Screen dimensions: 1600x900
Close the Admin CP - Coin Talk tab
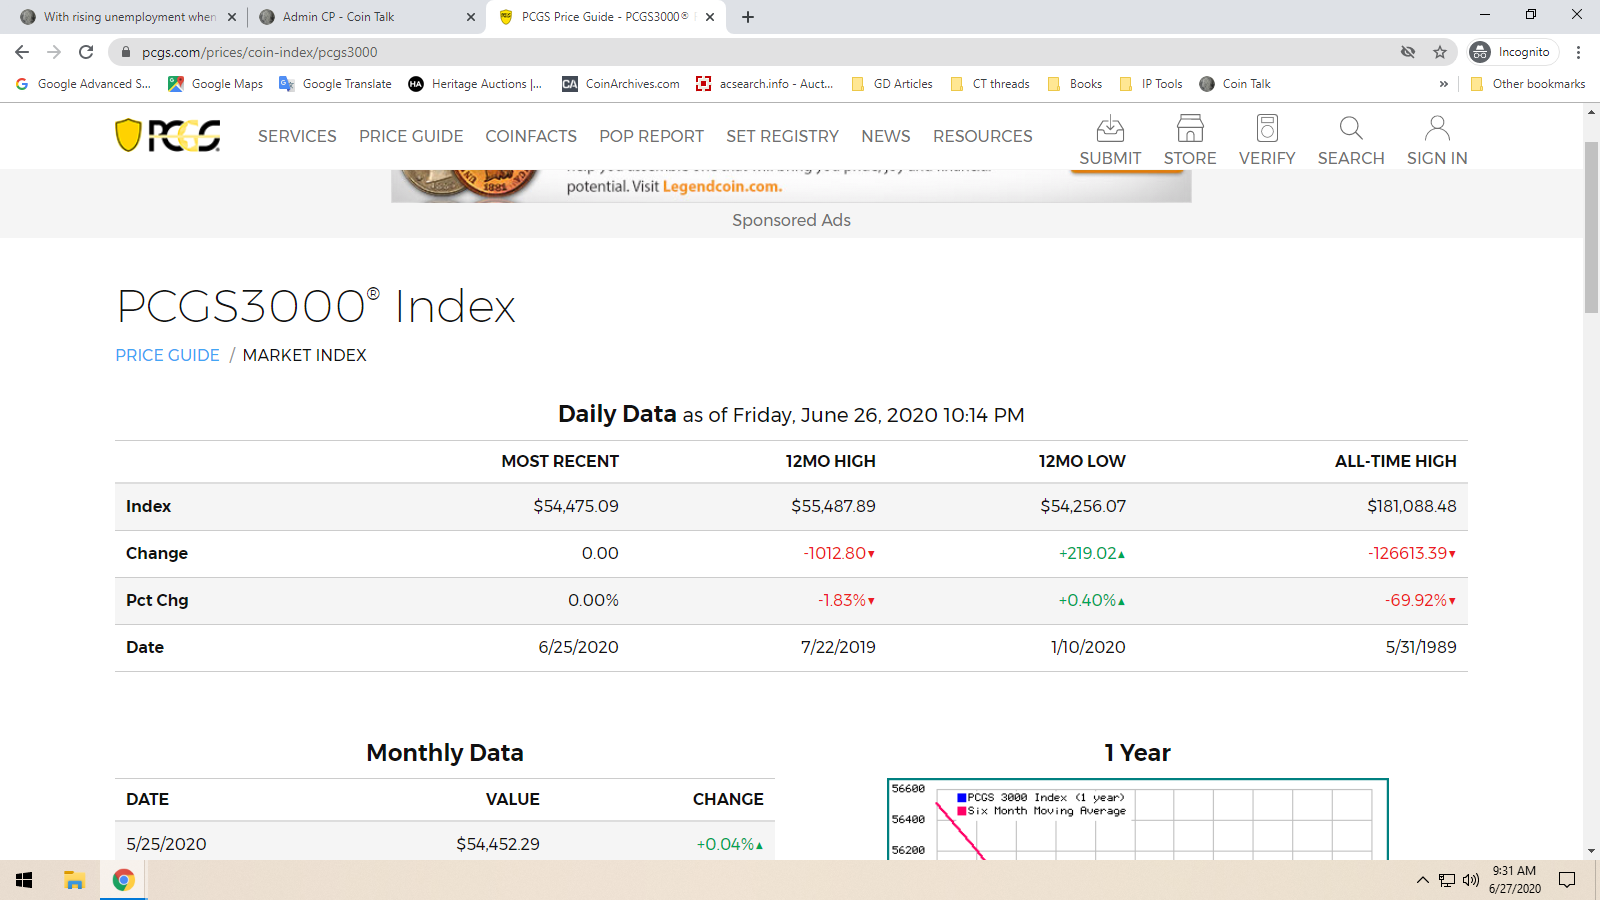click(471, 17)
